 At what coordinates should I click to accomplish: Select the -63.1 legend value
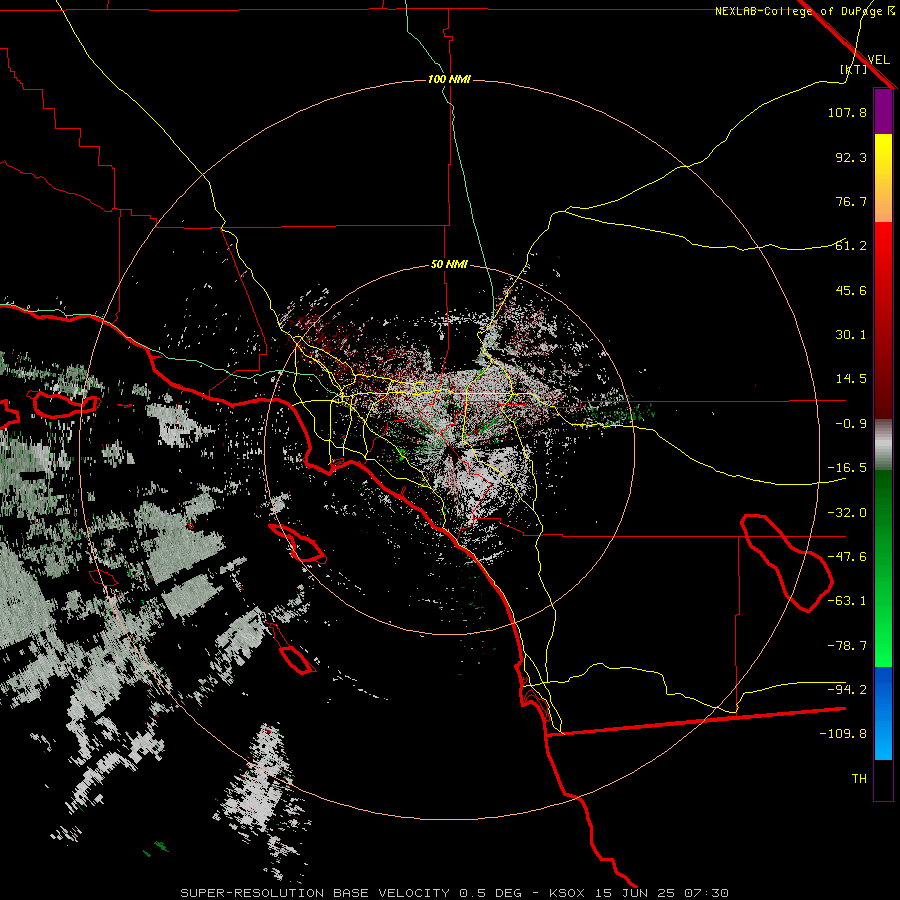pyautogui.click(x=847, y=601)
